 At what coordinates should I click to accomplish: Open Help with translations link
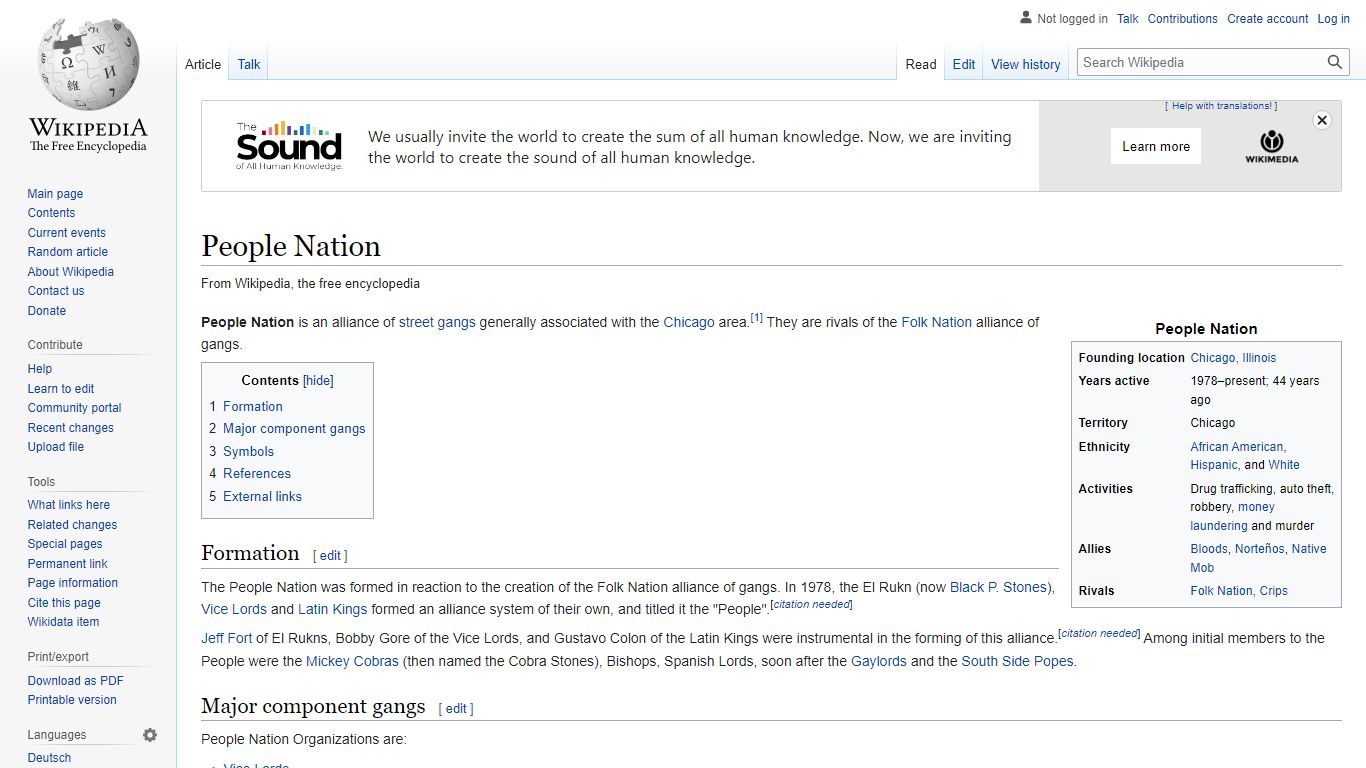coord(1222,106)
